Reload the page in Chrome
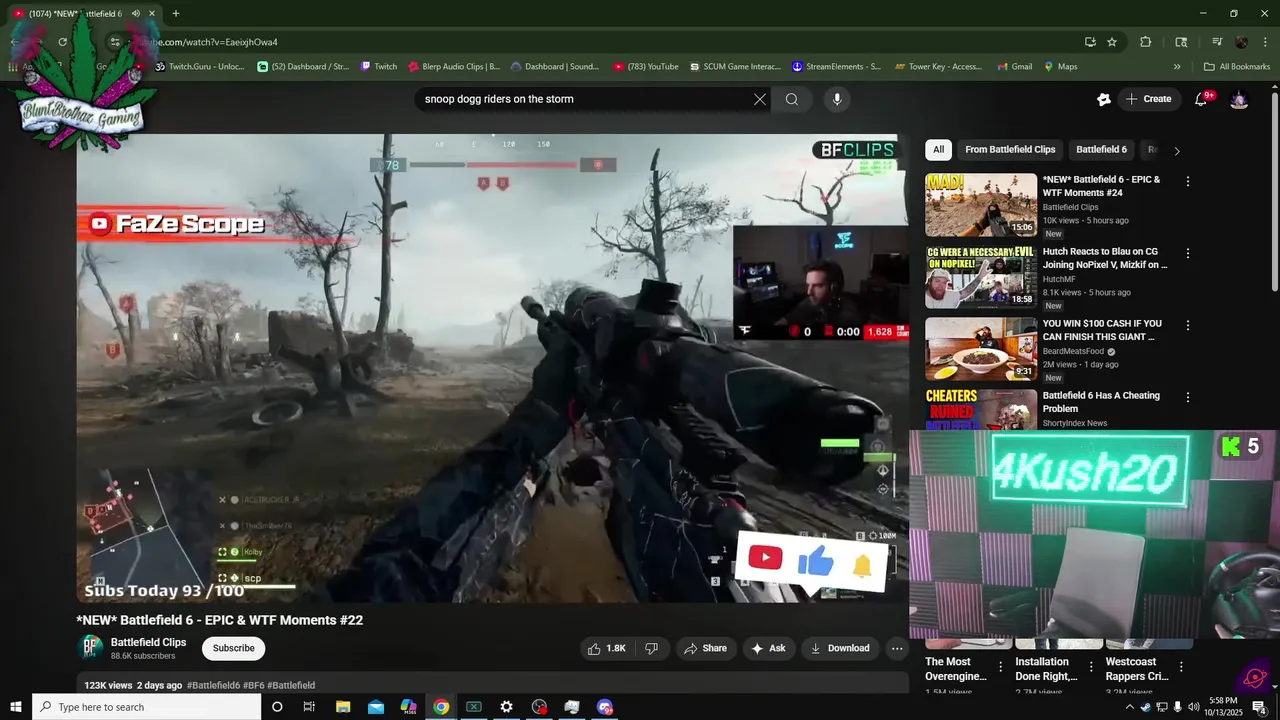Image resolution: width=1280 pixels, height=720 pixels. (62, 42)
